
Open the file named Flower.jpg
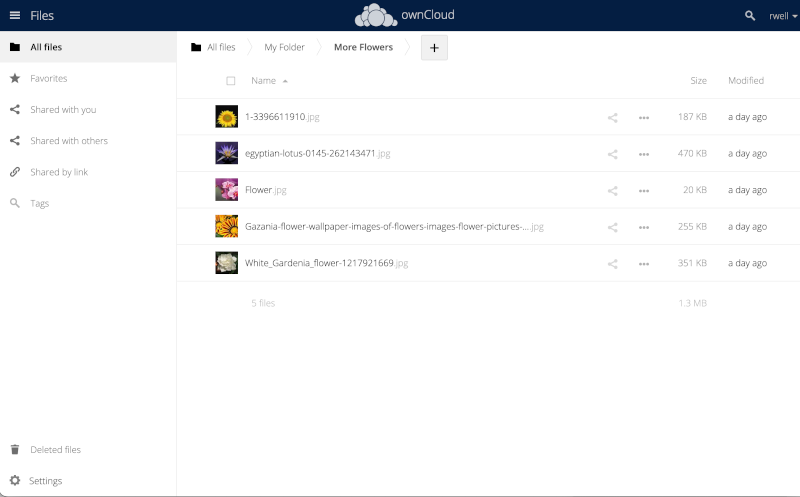coord(266,190)
